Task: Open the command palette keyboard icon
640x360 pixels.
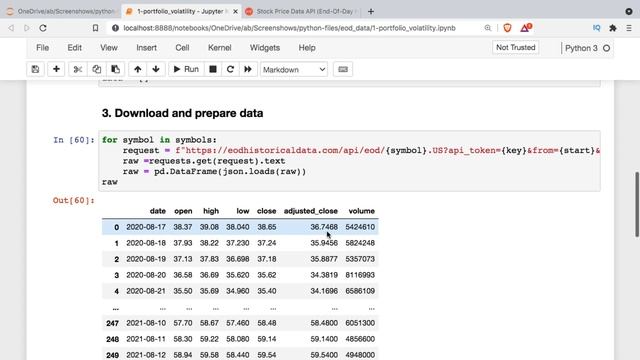Action: [x=343, y=69]
